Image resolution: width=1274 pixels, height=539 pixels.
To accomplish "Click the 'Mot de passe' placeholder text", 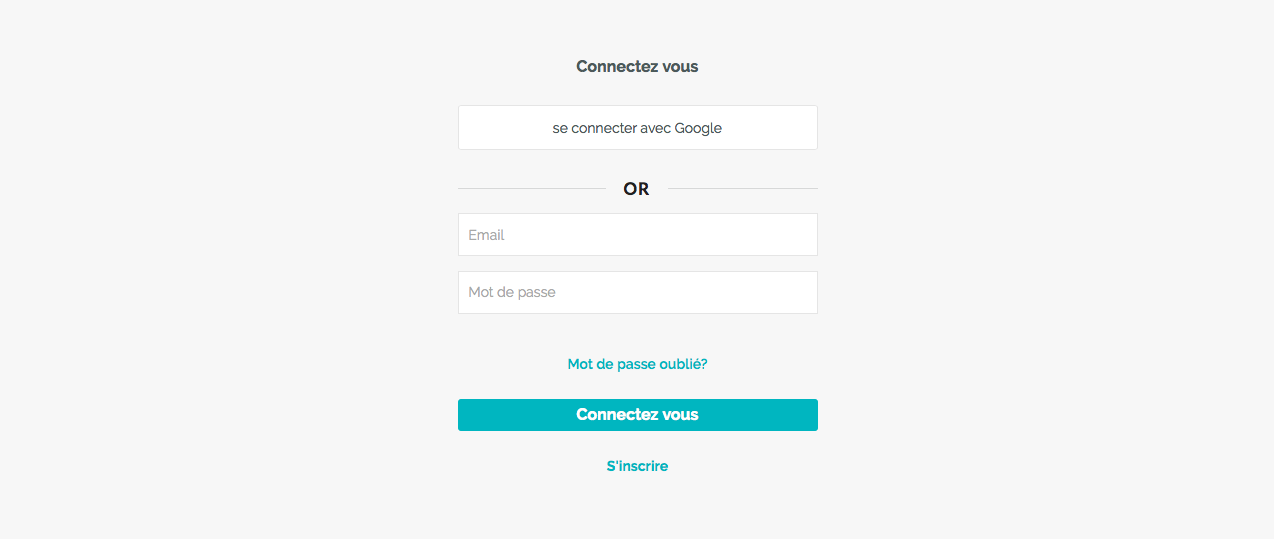I will [x=512, y=293].
